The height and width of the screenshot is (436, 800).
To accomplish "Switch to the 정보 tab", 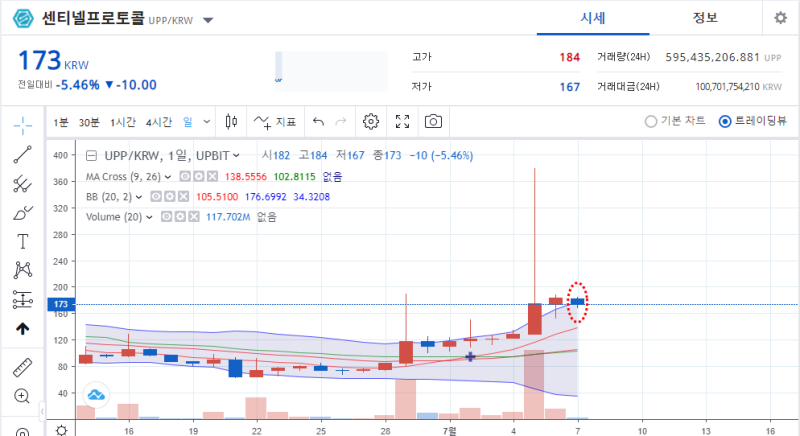I will point(705,18).
